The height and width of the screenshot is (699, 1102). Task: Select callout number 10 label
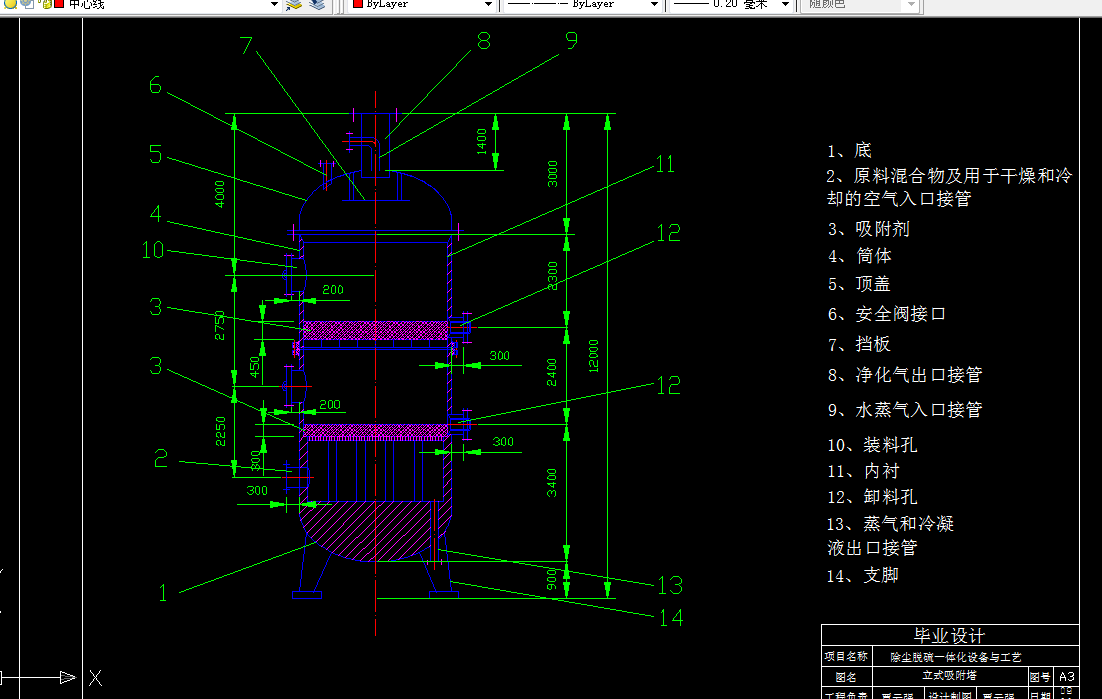[x=153, y=250]
